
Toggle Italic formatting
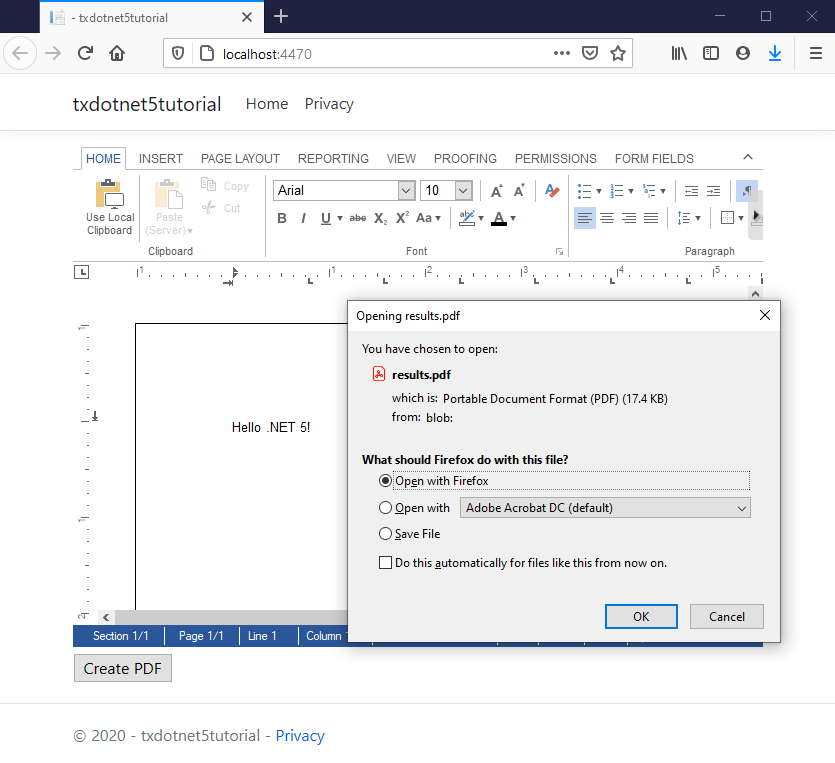[303, 218]
